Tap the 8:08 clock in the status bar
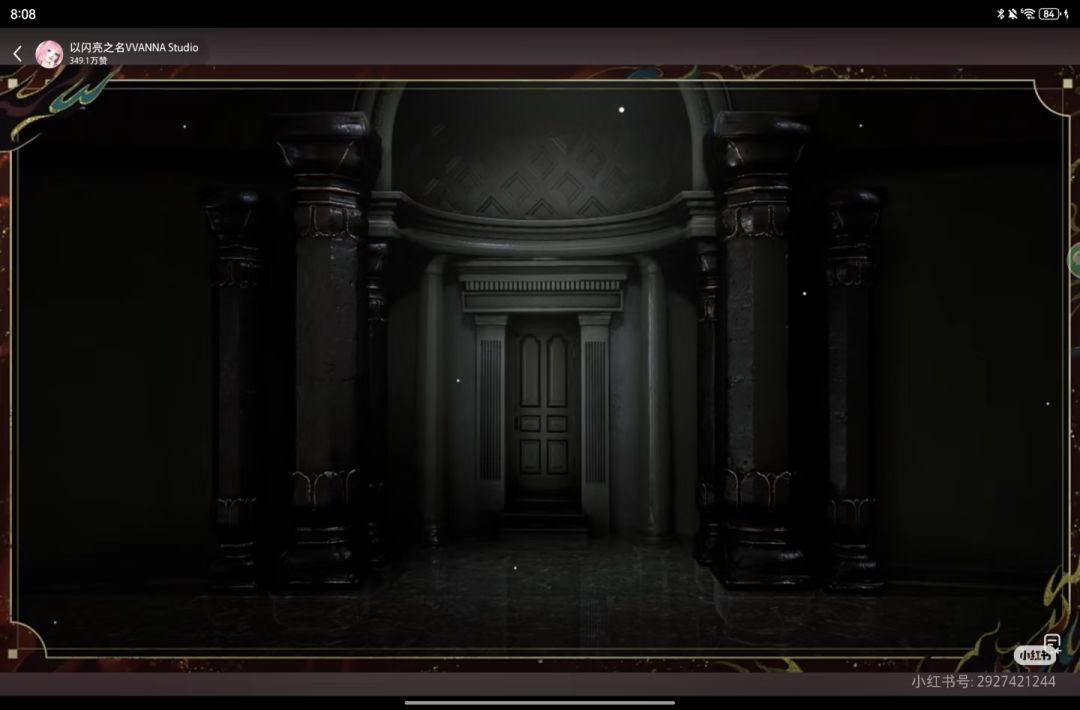Viewport: 1080px width, 710px height. tap(23, 14)
